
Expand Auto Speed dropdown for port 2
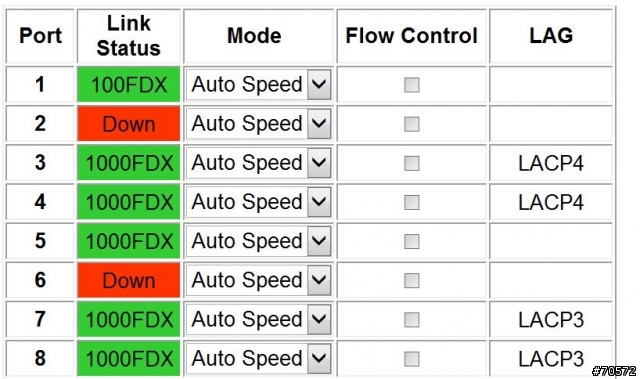point(258,124)
